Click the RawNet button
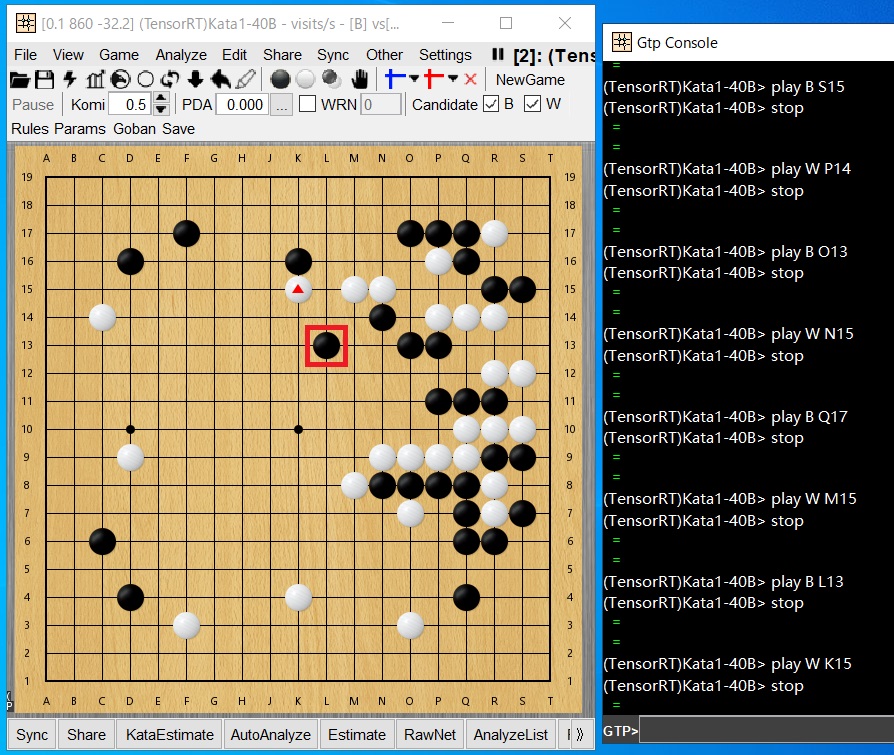This screenshot has height=755, width=894. [x=430, y=734]
